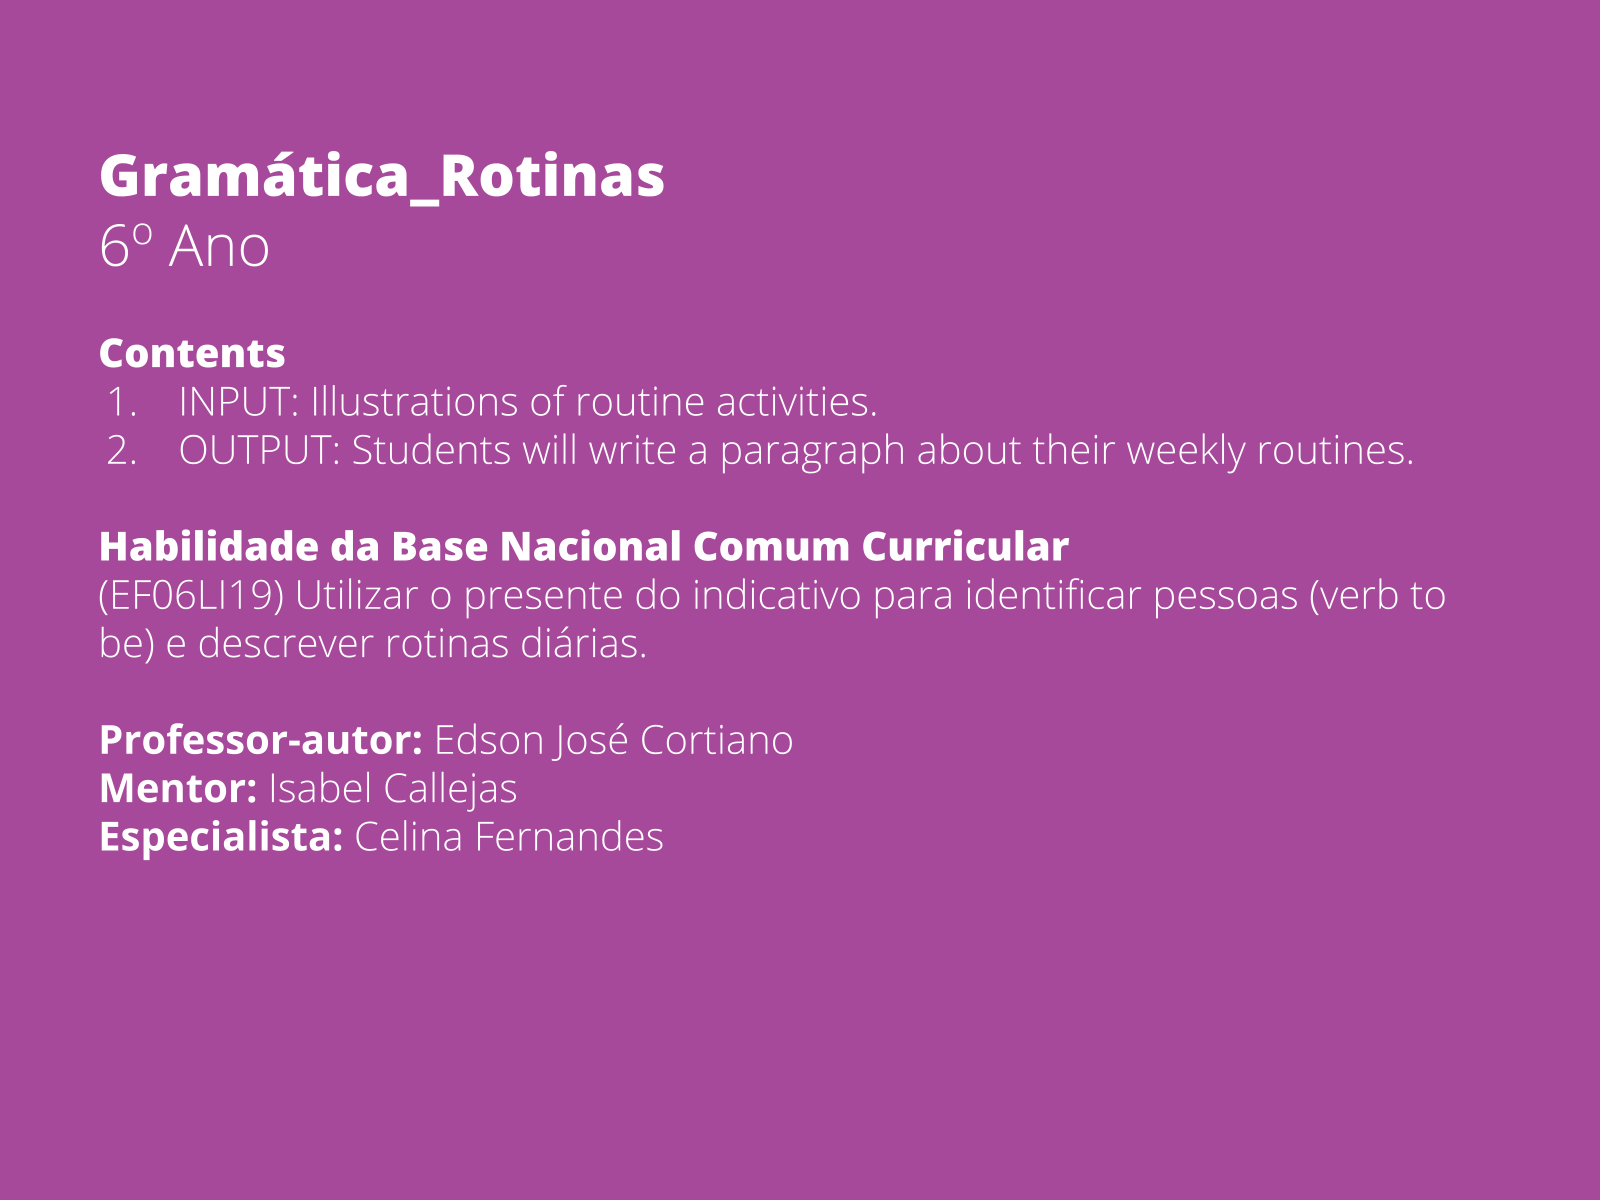The width and height of the screenshot is (1600, 1200).
Task: Click the word OUTPUT in the list
Action: [x=254, y=451]
